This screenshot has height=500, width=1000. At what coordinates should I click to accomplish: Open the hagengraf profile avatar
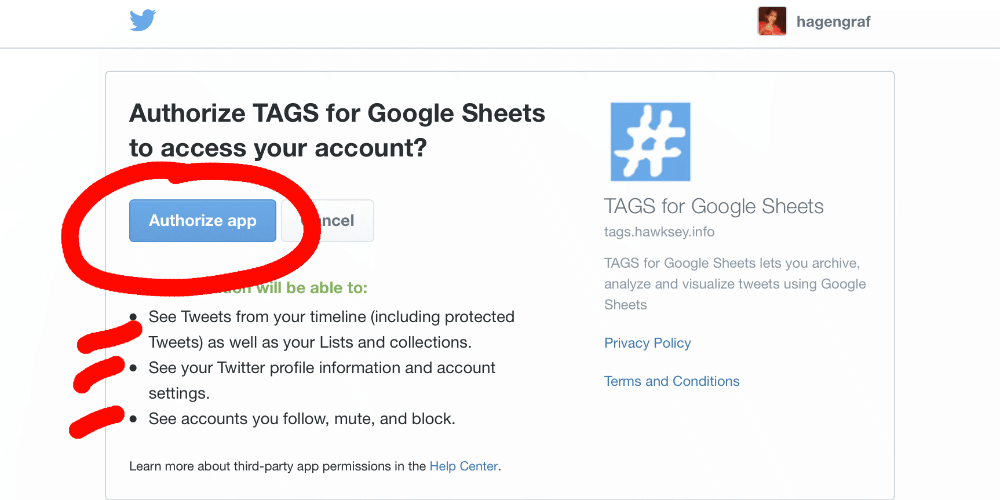point(772,21)
